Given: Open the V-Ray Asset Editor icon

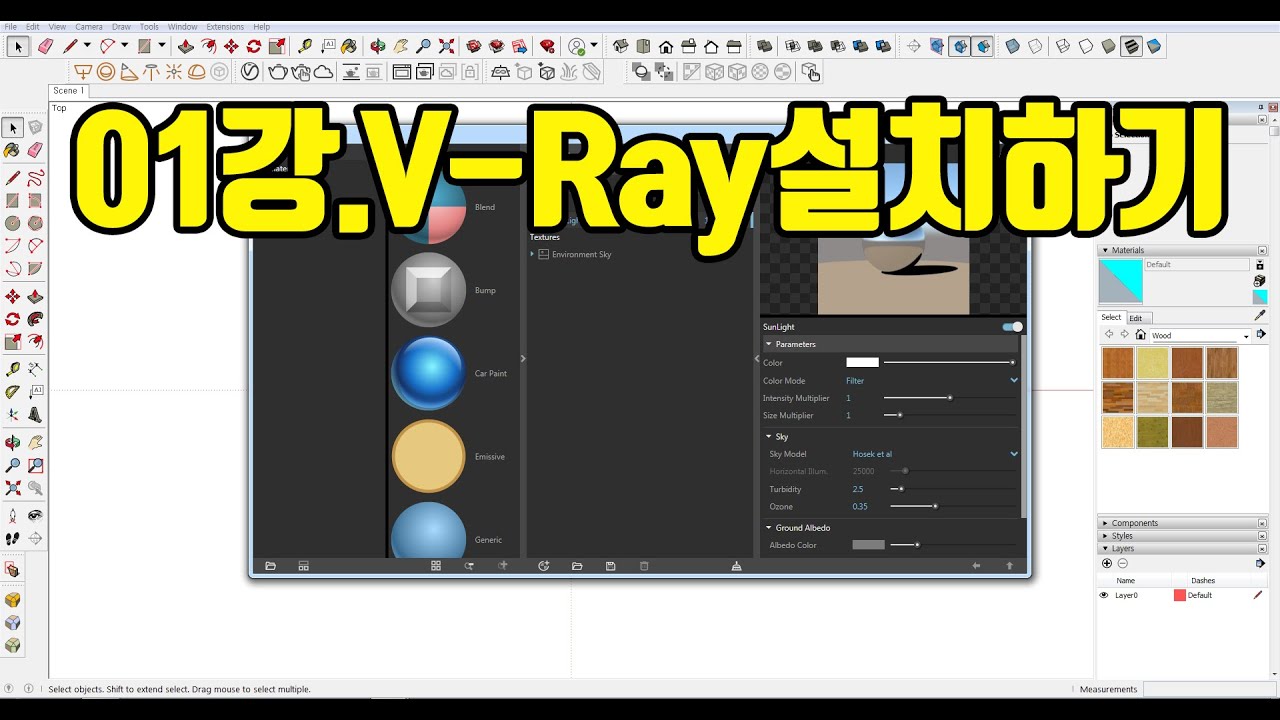Looking at the screenshot, I should (250, 72).
